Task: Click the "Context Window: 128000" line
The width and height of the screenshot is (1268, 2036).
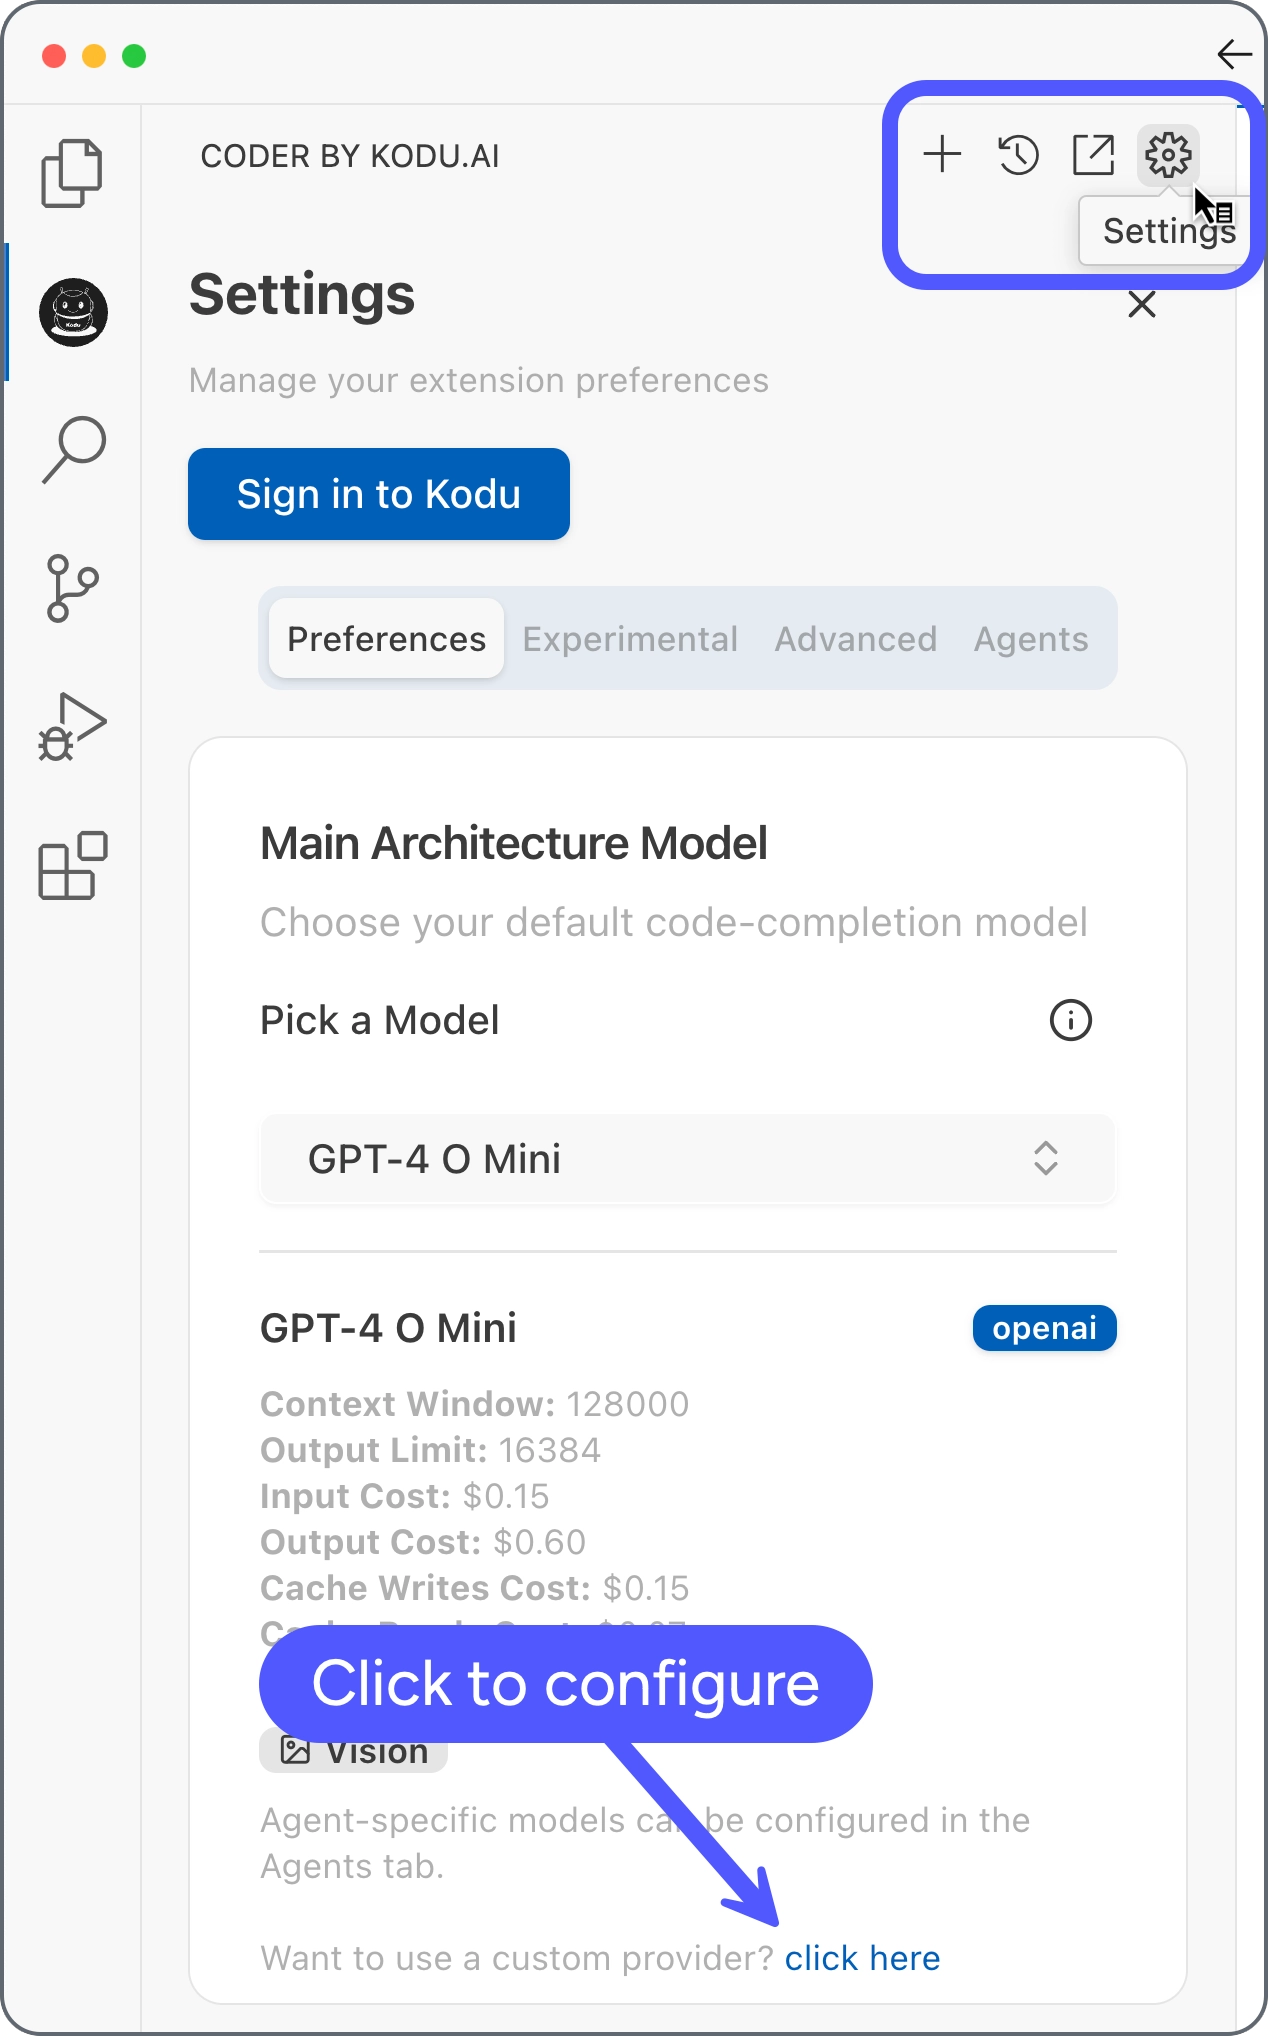Action: coord(474,1404)
